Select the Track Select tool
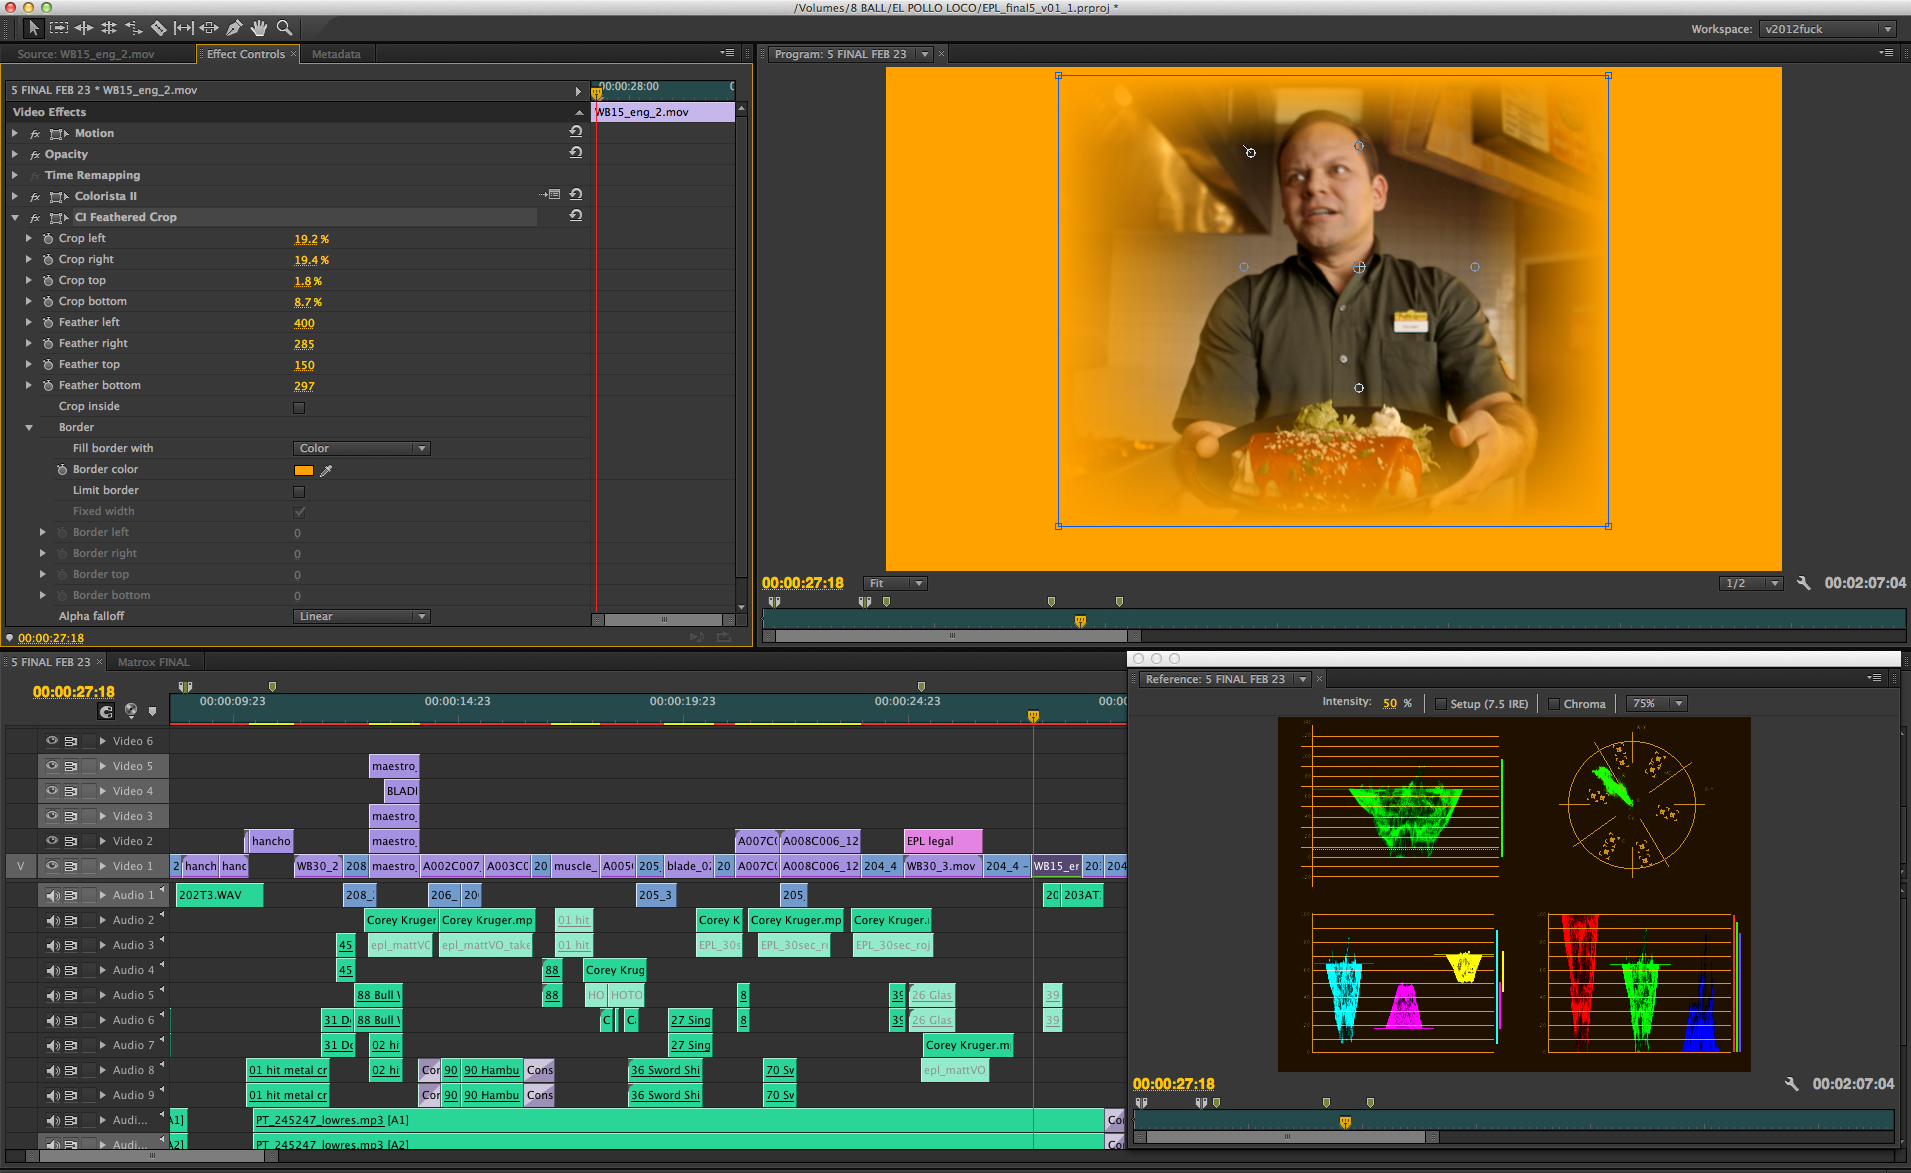 point(59,28)
